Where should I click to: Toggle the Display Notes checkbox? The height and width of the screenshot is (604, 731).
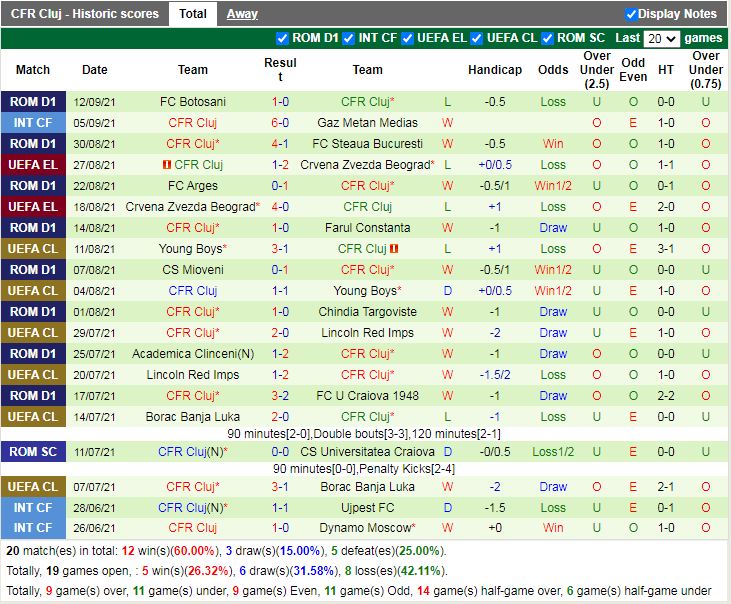pyautogui.click(x=631, y=14)
